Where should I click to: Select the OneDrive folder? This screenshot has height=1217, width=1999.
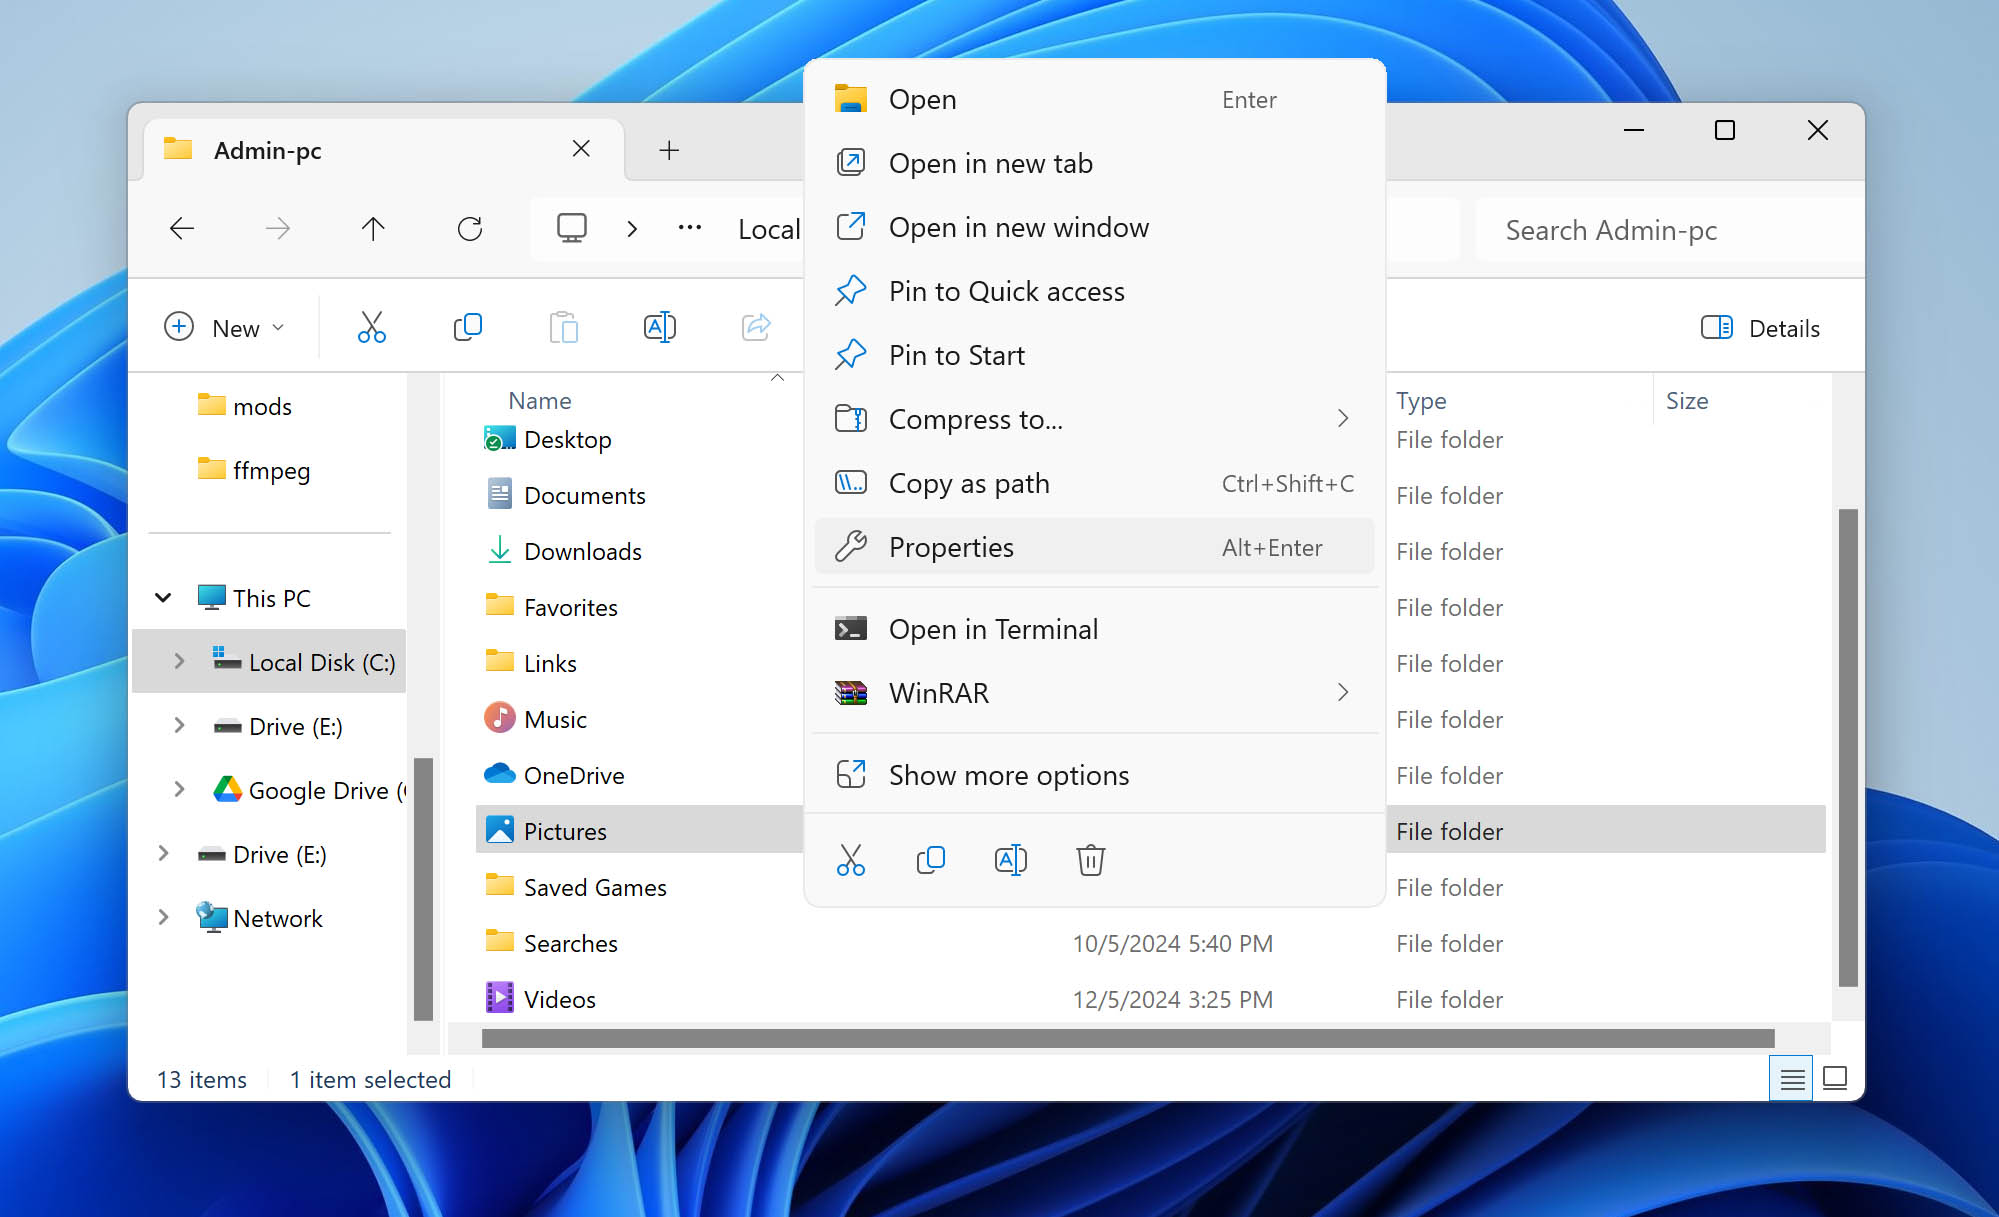tap(554, 775)
